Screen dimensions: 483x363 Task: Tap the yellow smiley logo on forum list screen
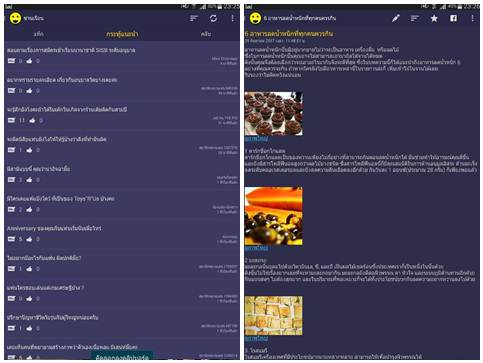(x=15, y=18)
